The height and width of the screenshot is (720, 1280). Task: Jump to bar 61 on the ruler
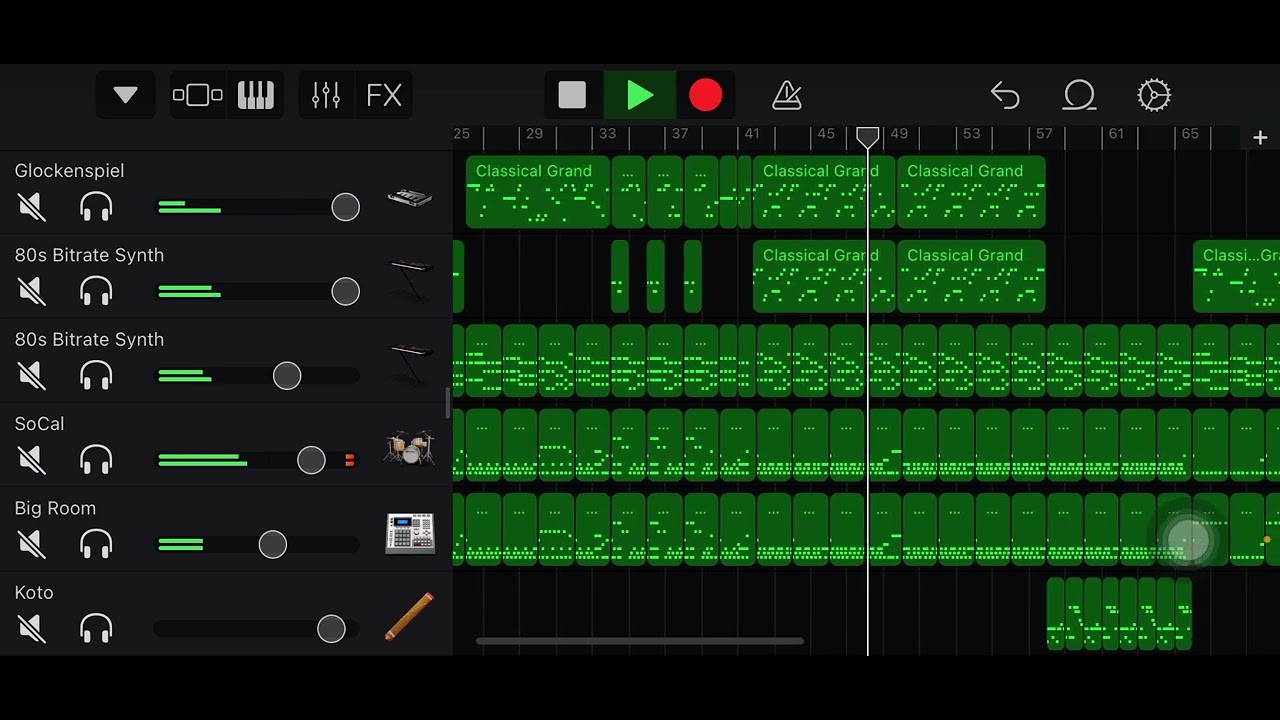click(x=1116, y=134)
